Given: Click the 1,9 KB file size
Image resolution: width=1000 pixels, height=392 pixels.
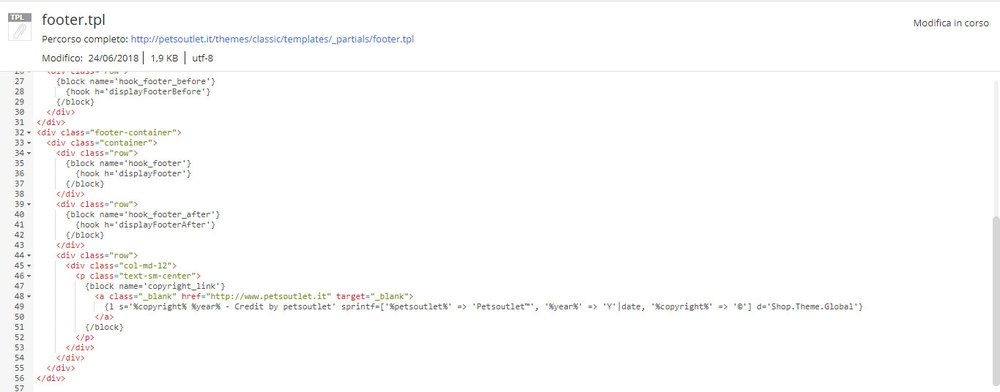Looking at the screenshot, I should tap(165, 58).
